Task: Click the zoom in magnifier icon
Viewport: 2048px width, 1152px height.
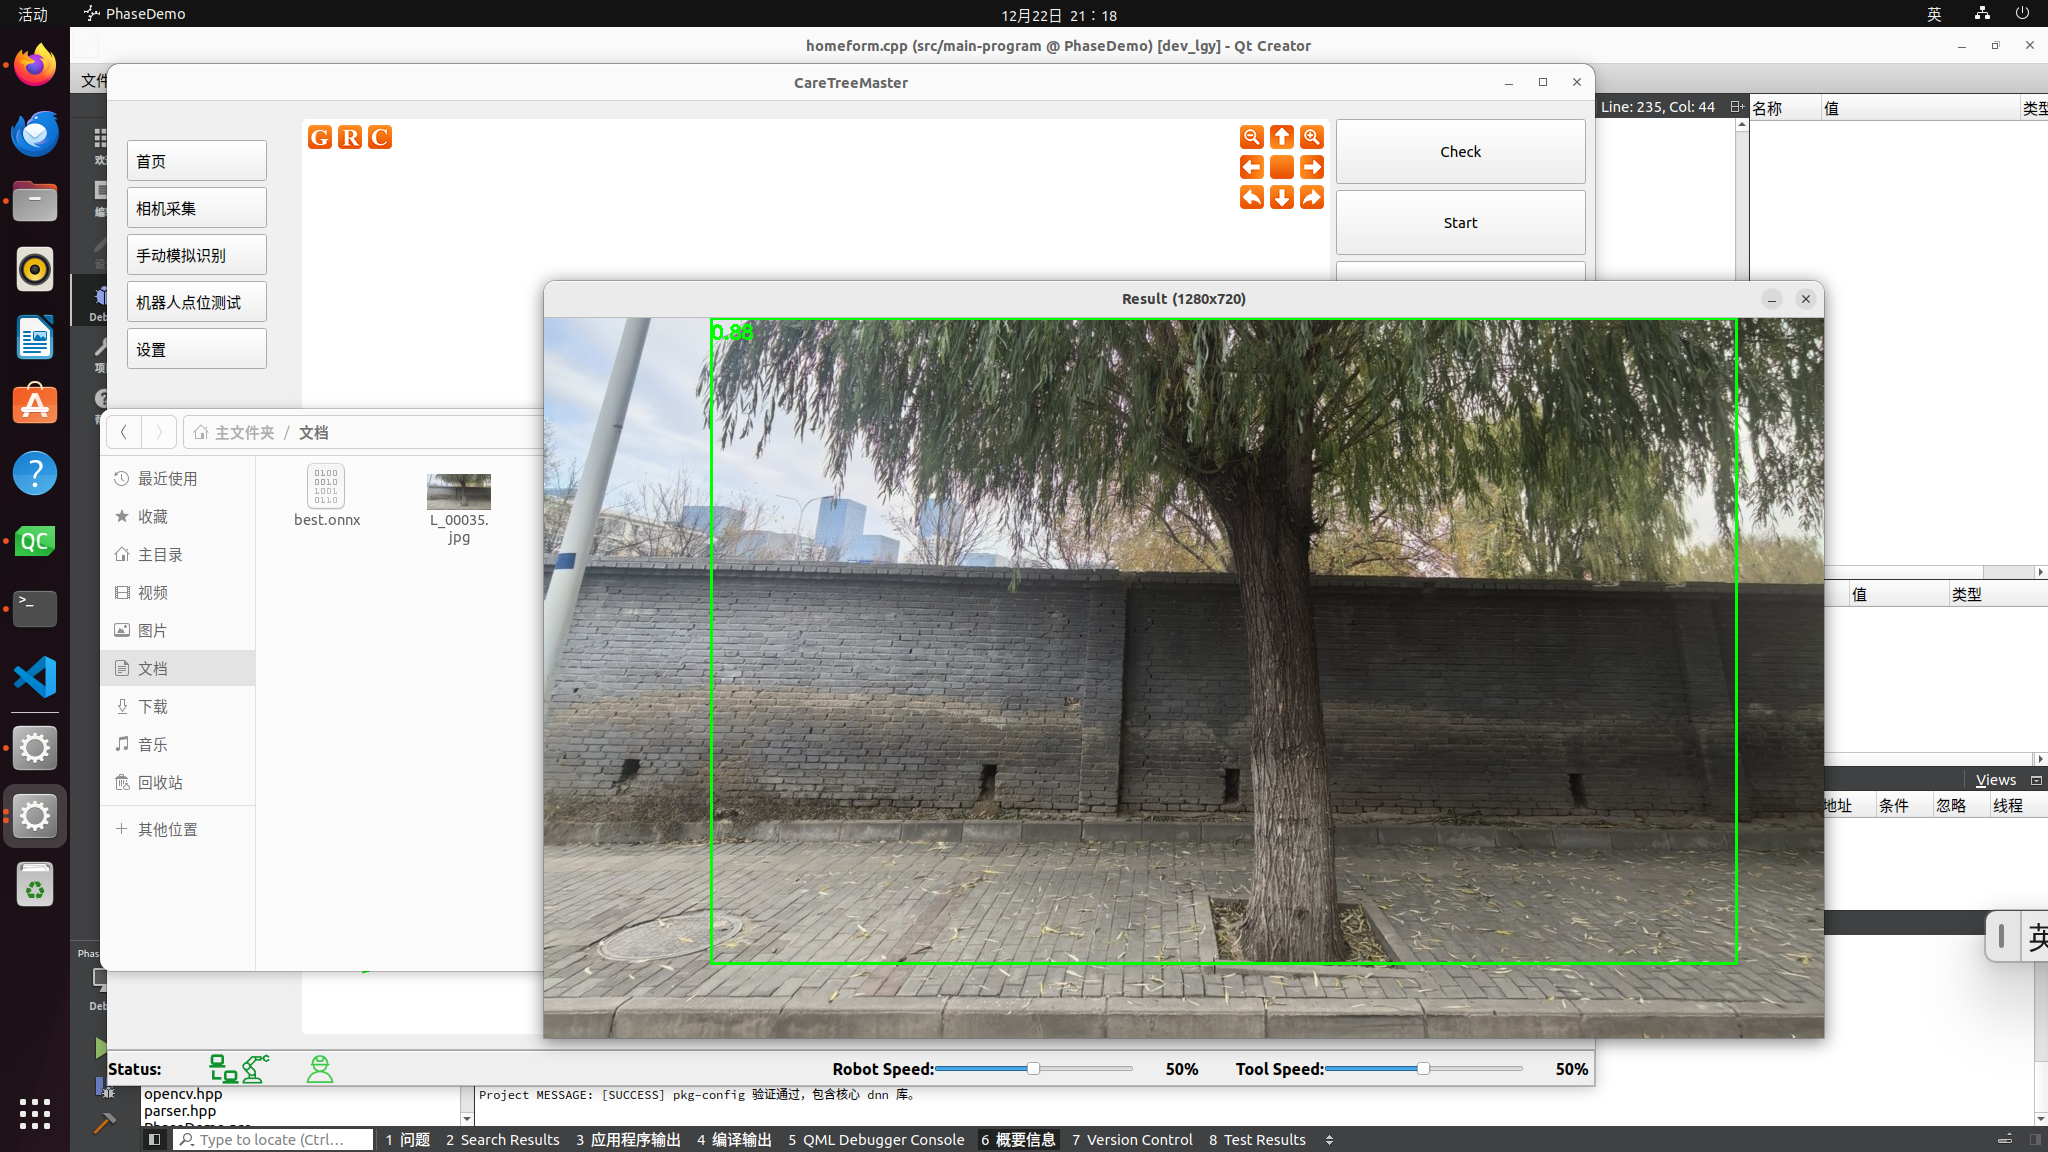Action: click(1311, 137)
